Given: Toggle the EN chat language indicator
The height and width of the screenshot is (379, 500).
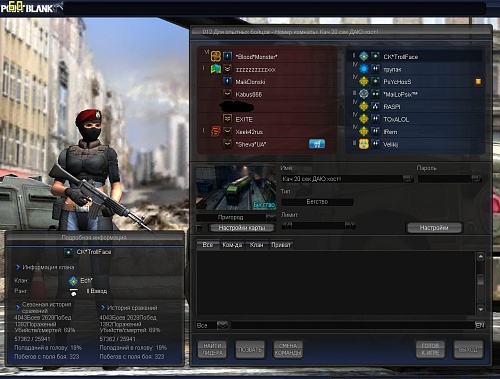Looking at the screenshot, I should (480, 325).
